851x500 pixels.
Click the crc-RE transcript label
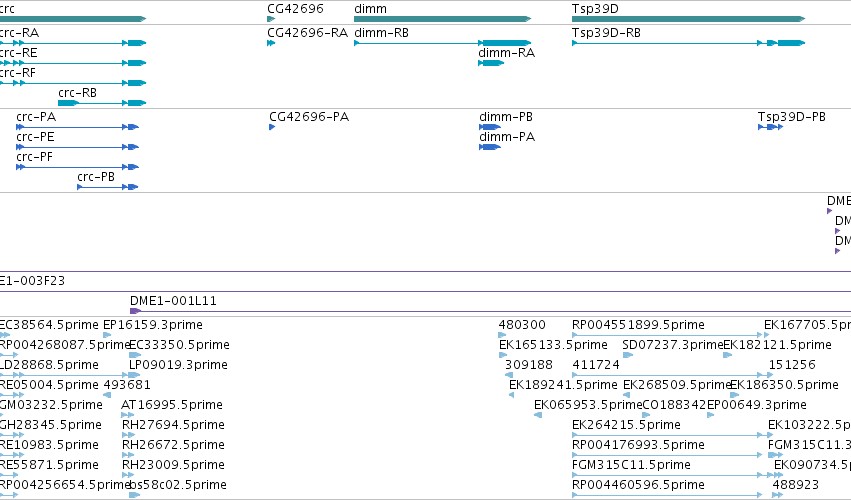point(18,53)
